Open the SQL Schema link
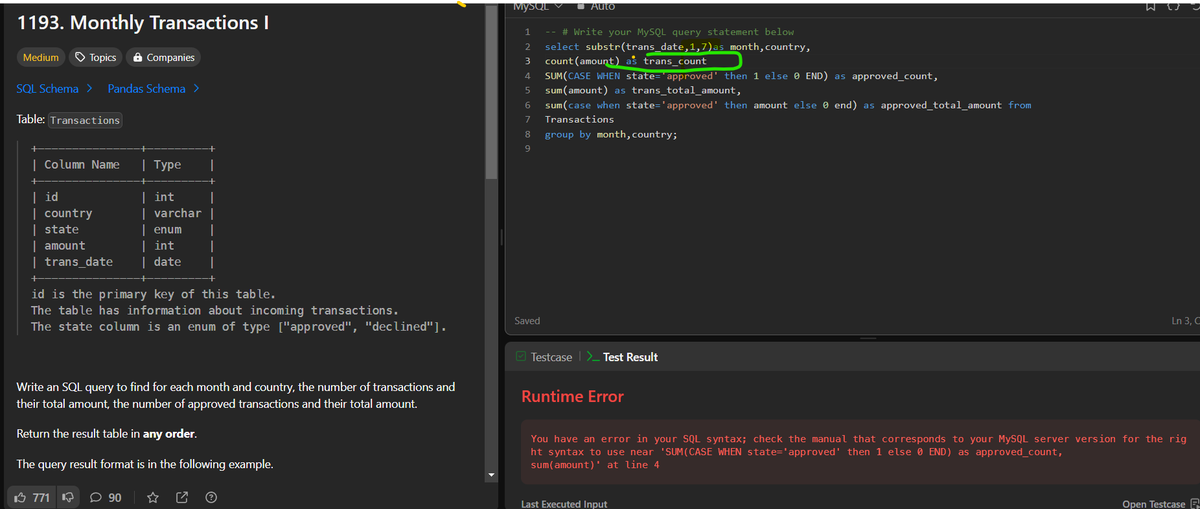 pyautogui.click(x=53, y=89)
